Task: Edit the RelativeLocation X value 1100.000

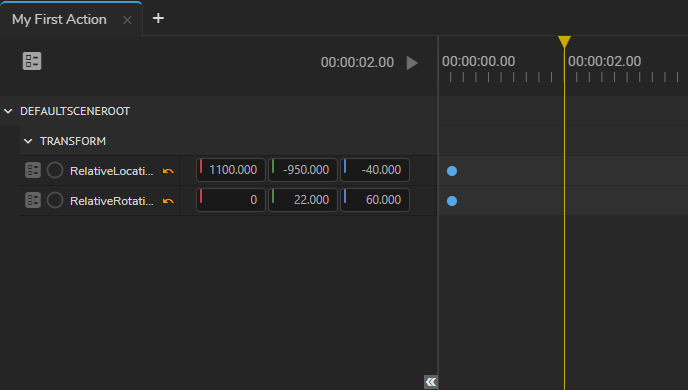Action: (231, 170)
